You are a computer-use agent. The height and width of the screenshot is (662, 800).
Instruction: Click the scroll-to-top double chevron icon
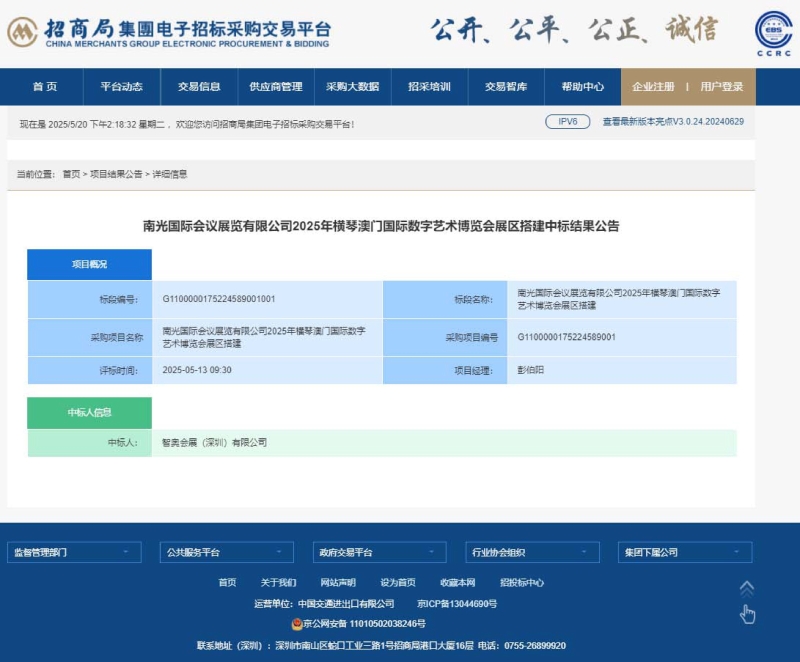coord(746,589)
